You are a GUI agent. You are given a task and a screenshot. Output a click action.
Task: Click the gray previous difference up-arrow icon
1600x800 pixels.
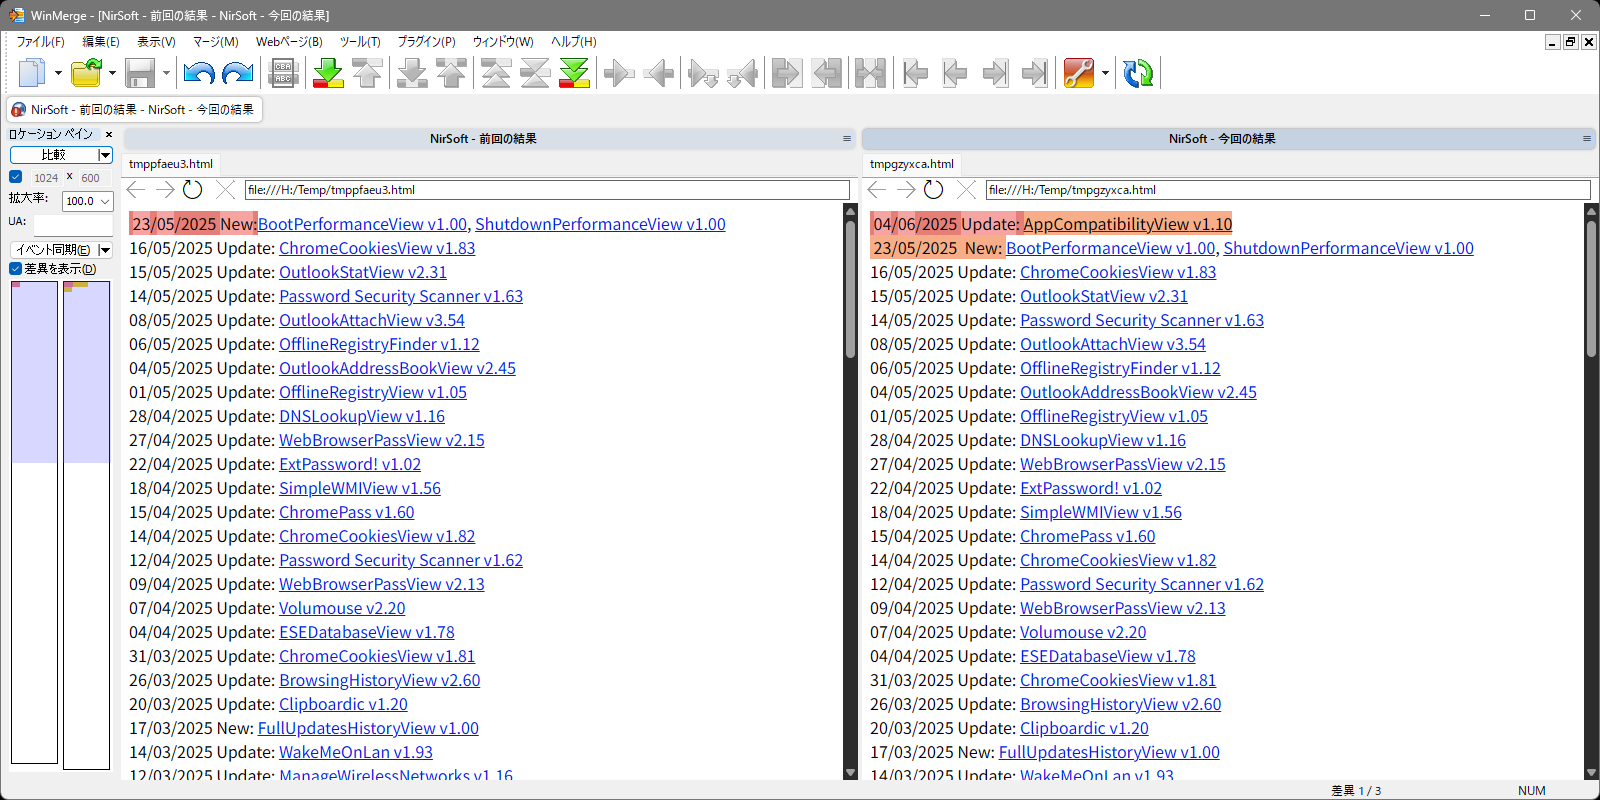pos(368,73)
